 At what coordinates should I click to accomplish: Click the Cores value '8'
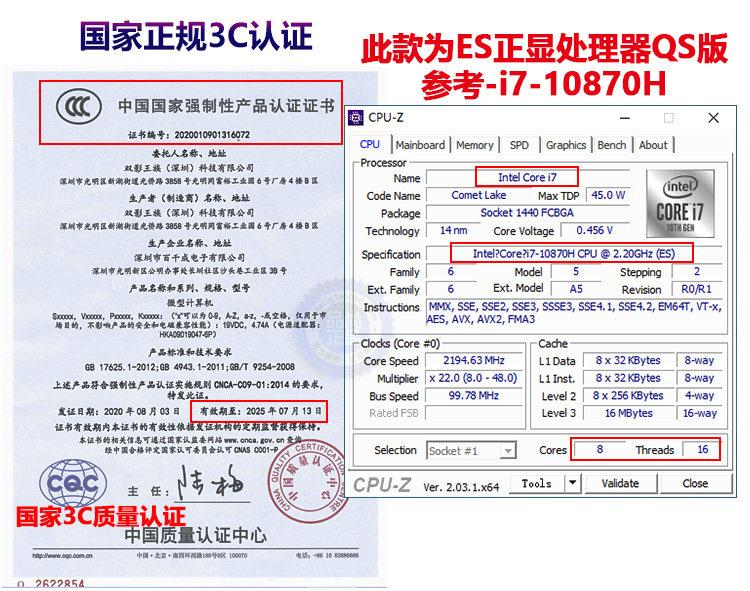click(x=599, y=449)
